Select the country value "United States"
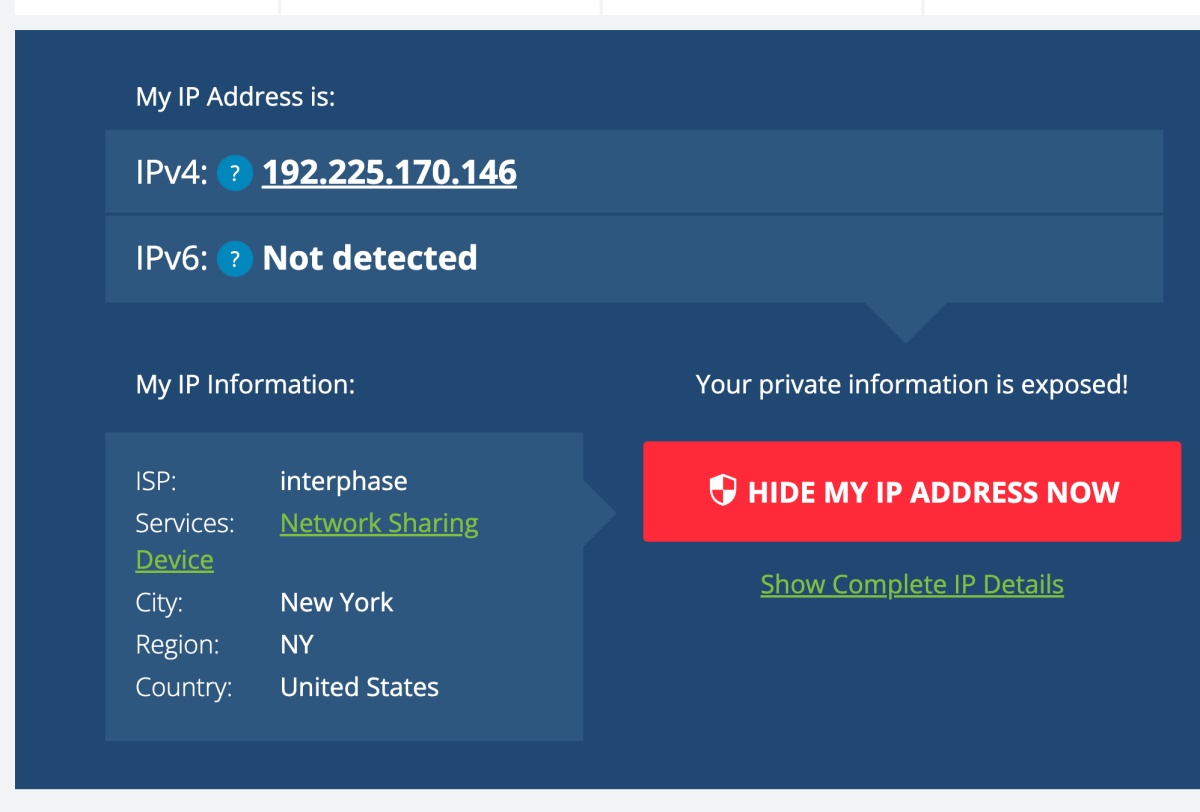Viewport: 1200px width, 812px height. point(359,687)
